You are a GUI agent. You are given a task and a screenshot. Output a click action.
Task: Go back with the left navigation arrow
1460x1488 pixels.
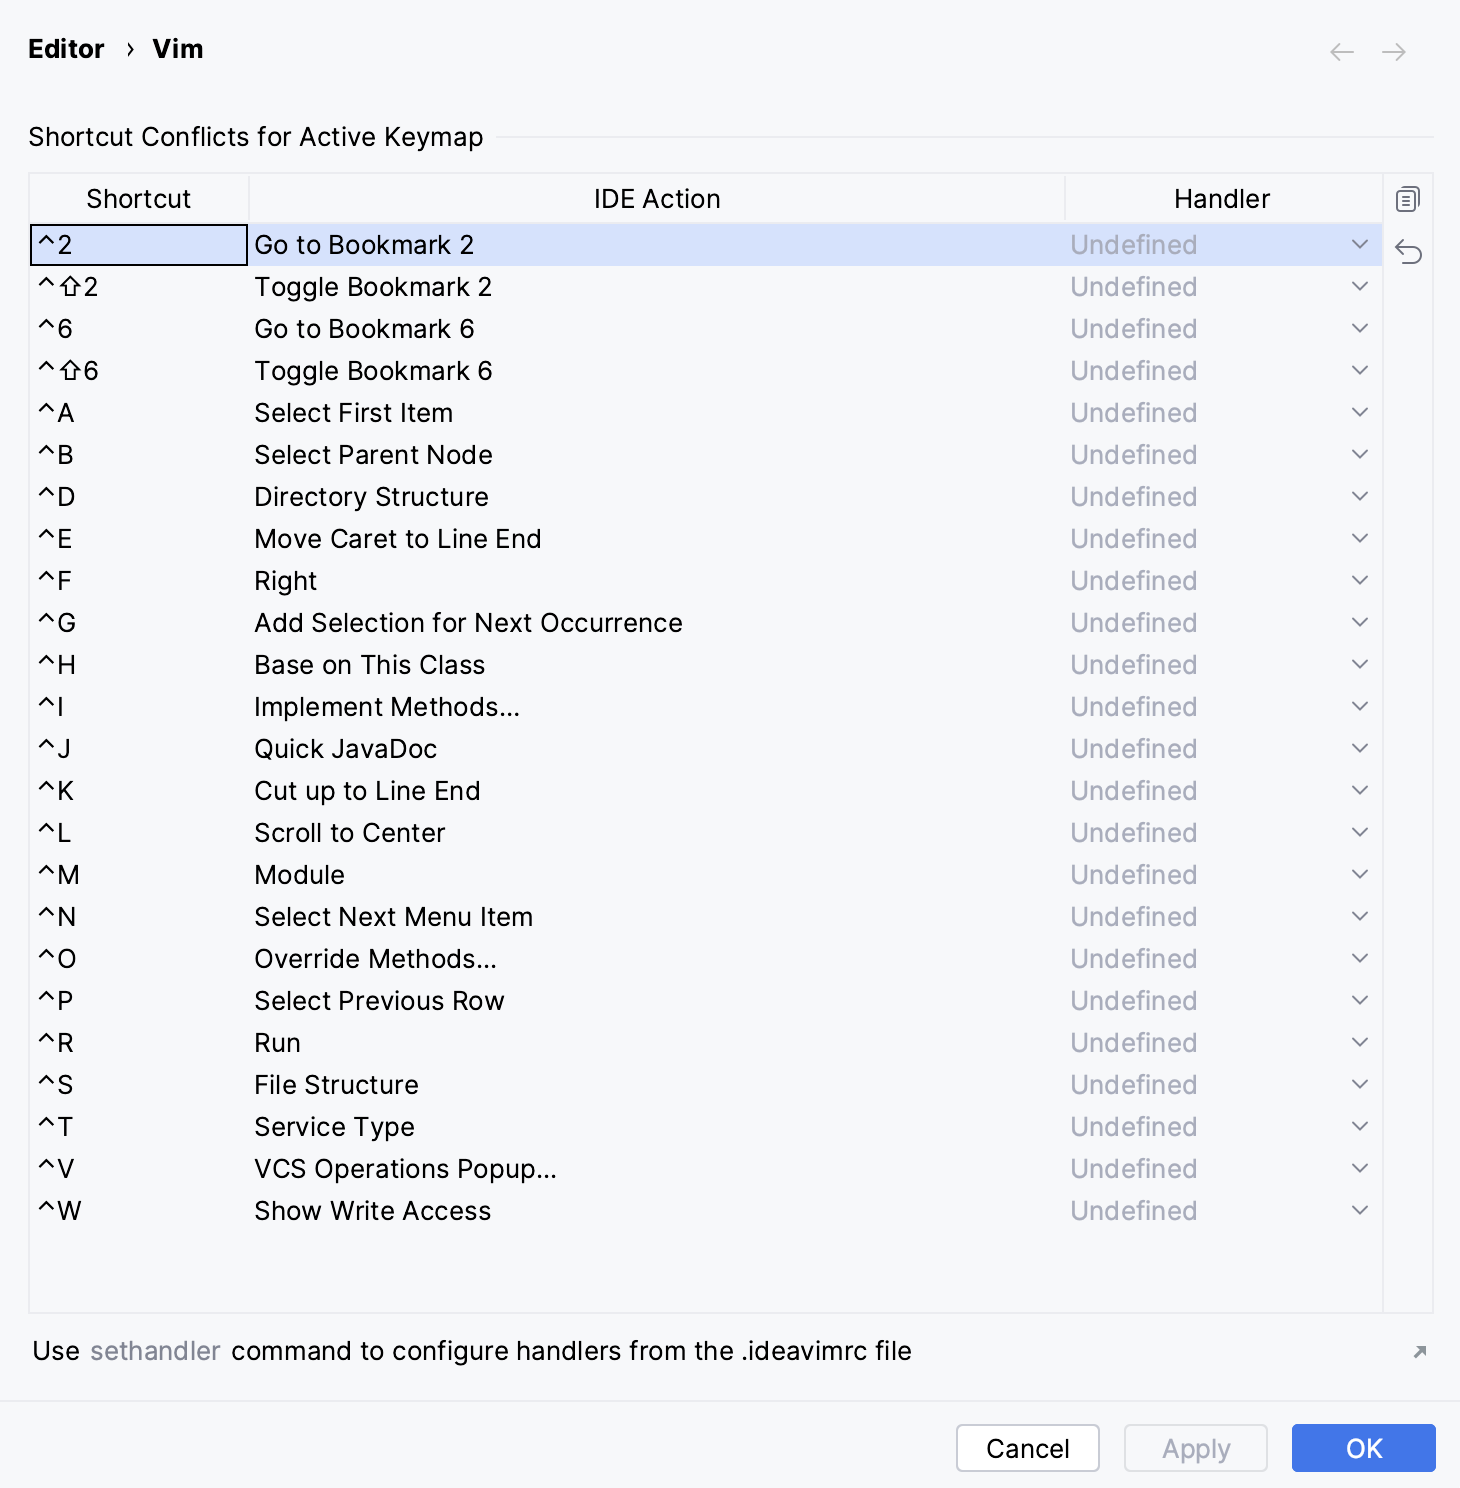point(1342,52)
